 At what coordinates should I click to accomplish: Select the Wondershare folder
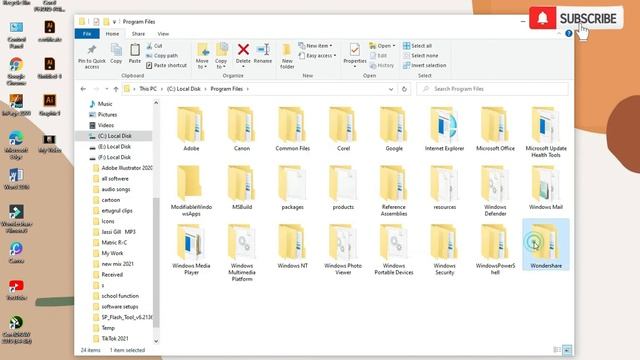546,245
